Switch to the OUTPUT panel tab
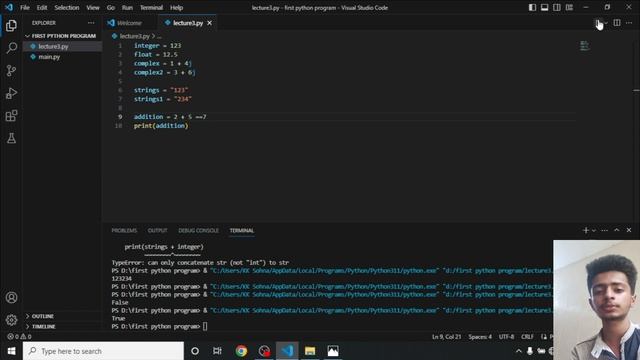640x360 pixels. [x=158, y=231]
